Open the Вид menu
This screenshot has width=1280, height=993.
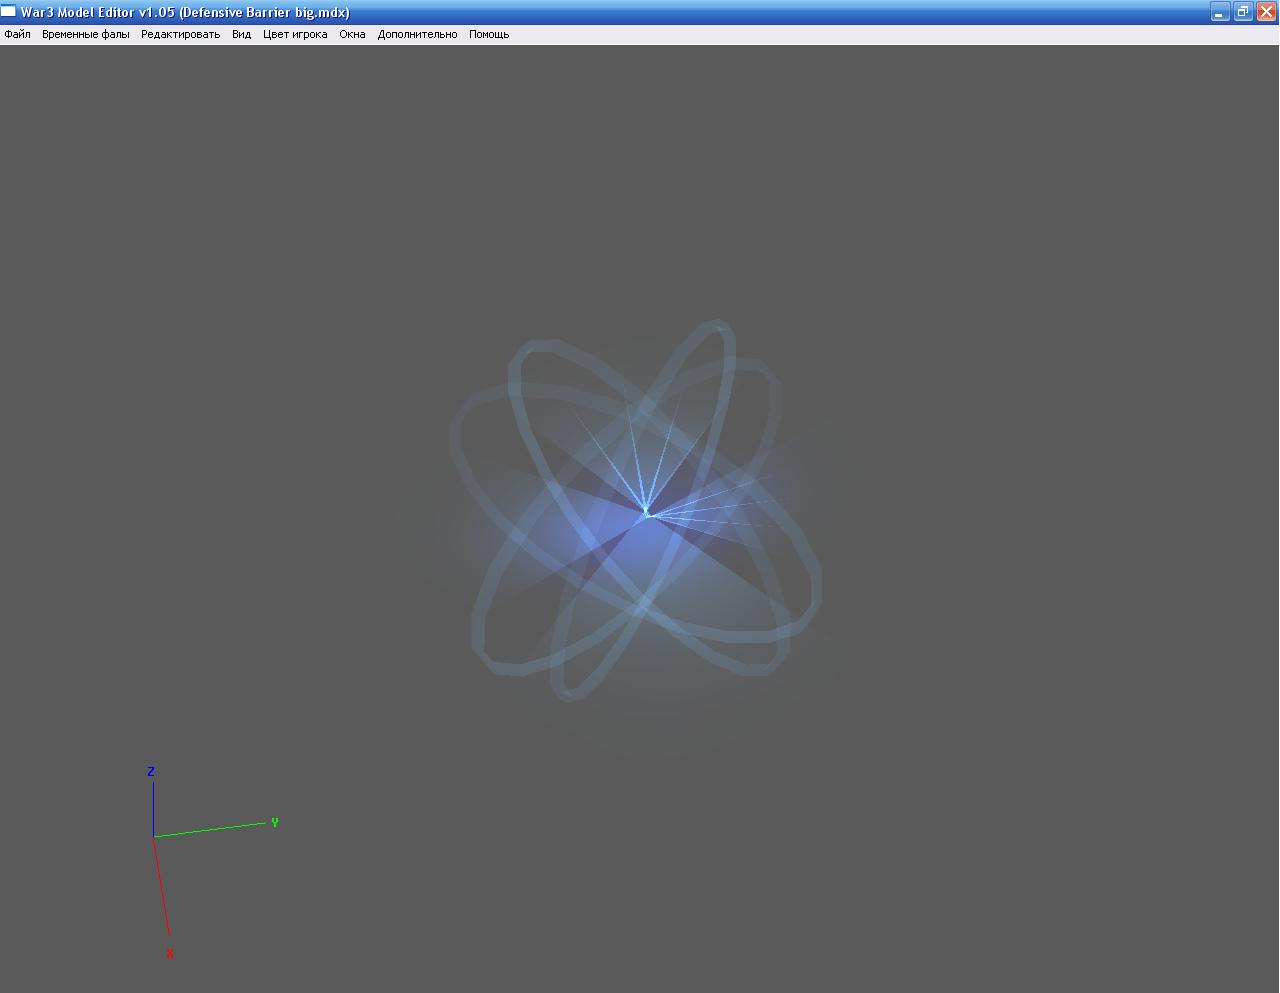[x=241, y=34]
